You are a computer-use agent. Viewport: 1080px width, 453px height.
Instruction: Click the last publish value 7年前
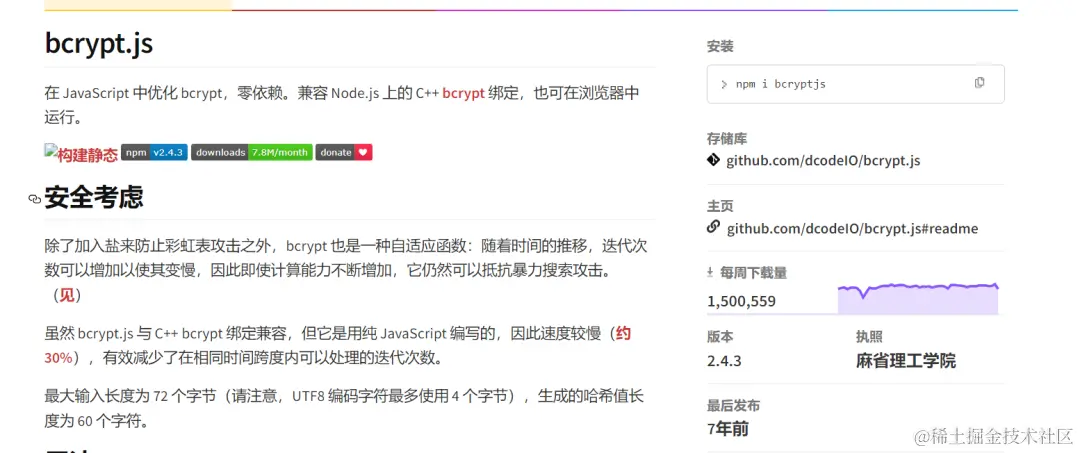point(728,429)
